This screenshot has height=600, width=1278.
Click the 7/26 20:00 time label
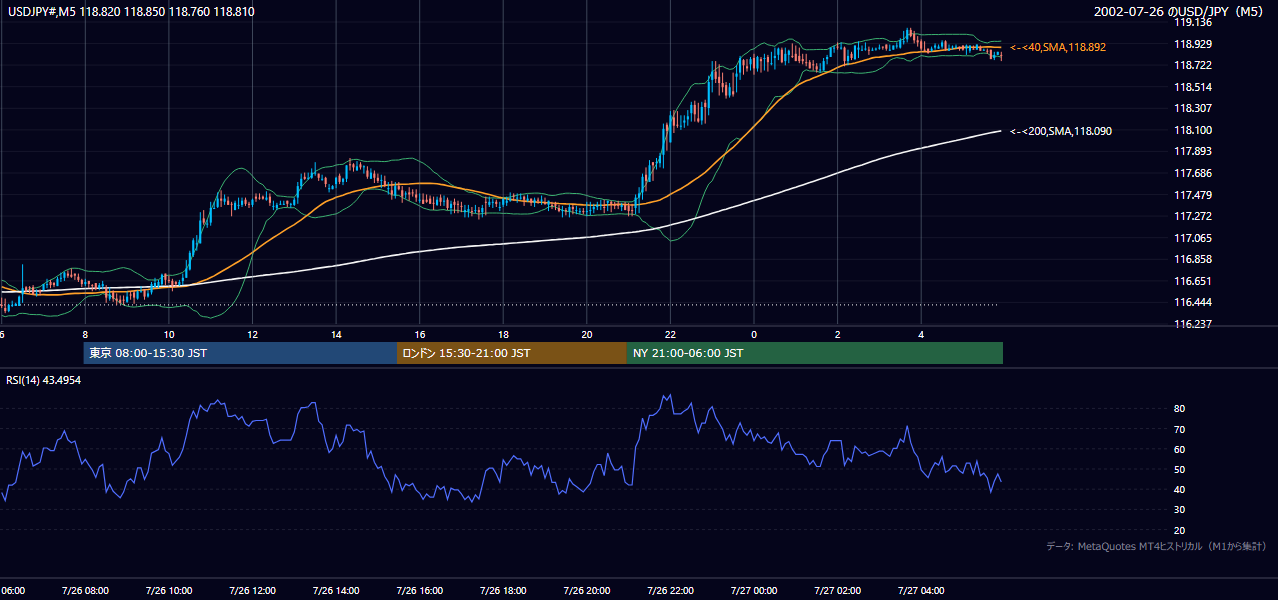(587, 591)
